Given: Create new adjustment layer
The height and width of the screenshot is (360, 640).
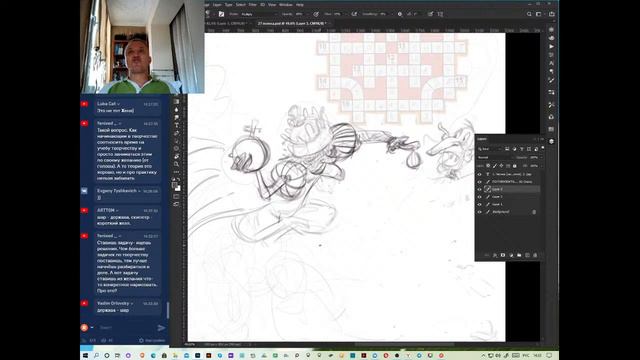Looking at the screenshot, I should [x=511, y=255].
